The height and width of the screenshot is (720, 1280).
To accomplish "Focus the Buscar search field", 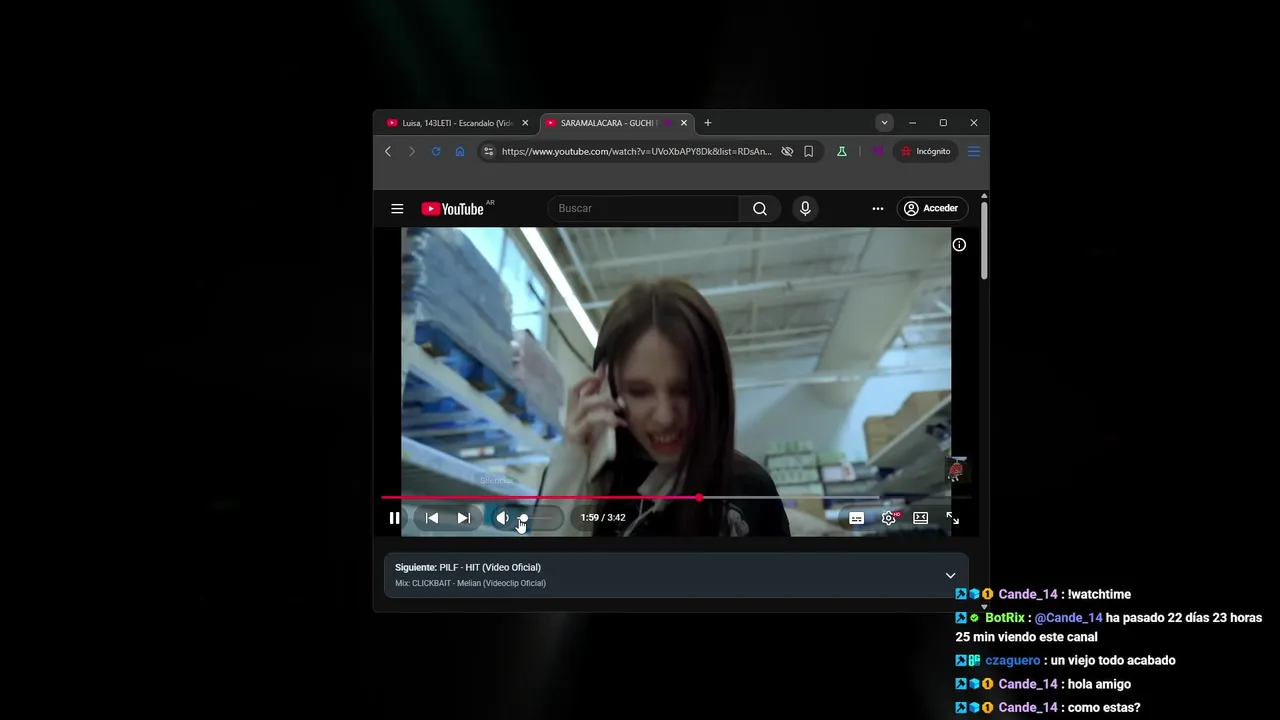I will (645, 209).
